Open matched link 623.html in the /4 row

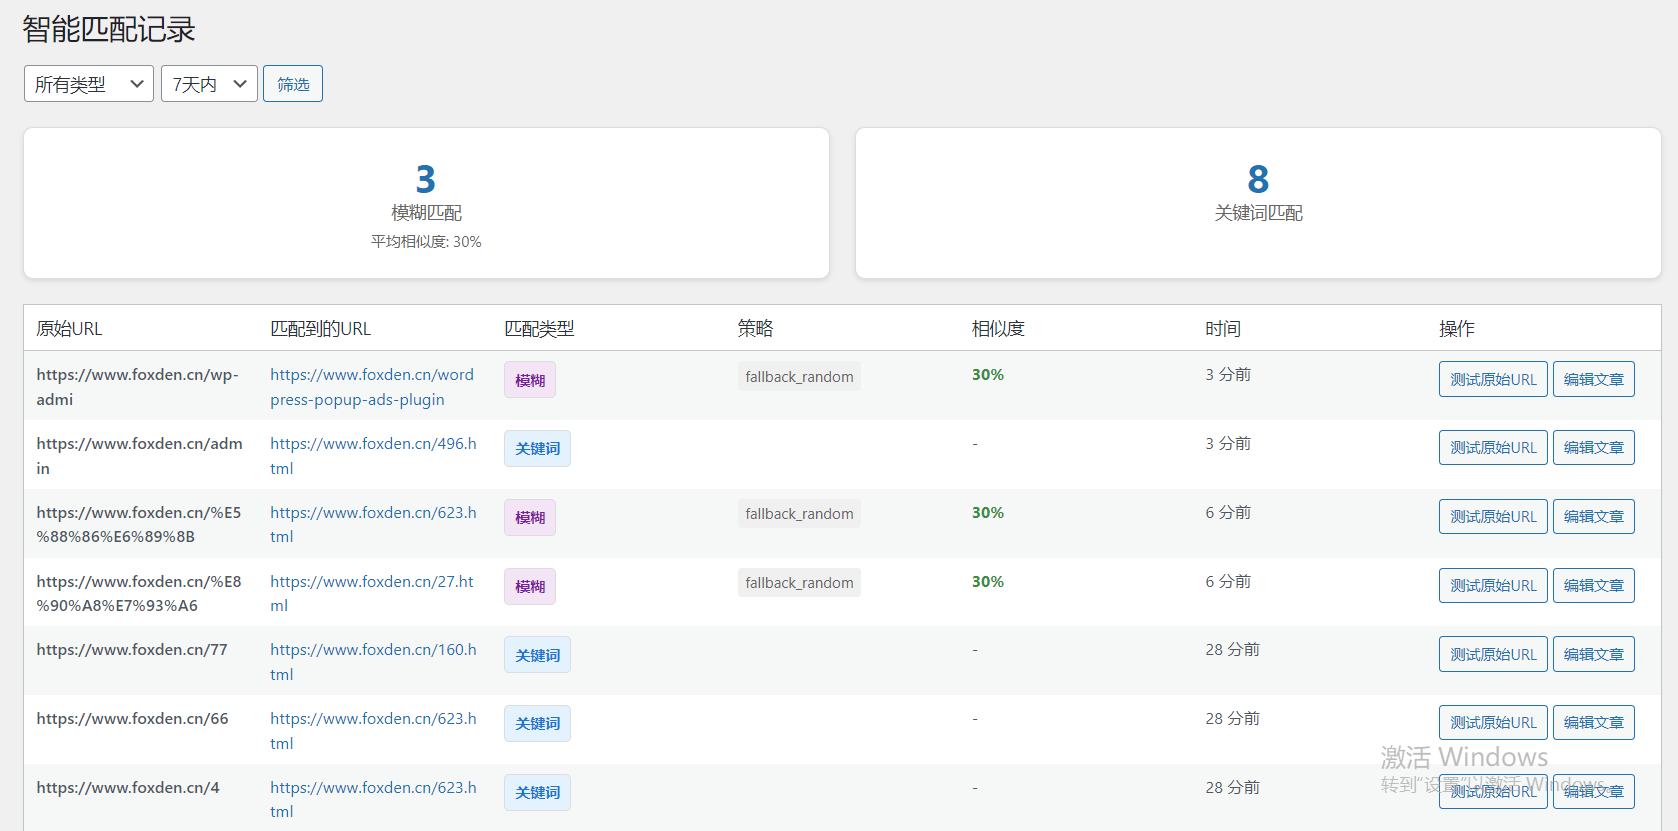point(373,799)
